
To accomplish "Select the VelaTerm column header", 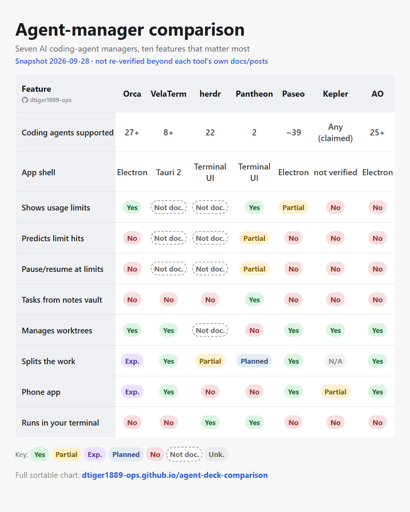I will click(x=168, y=94).
